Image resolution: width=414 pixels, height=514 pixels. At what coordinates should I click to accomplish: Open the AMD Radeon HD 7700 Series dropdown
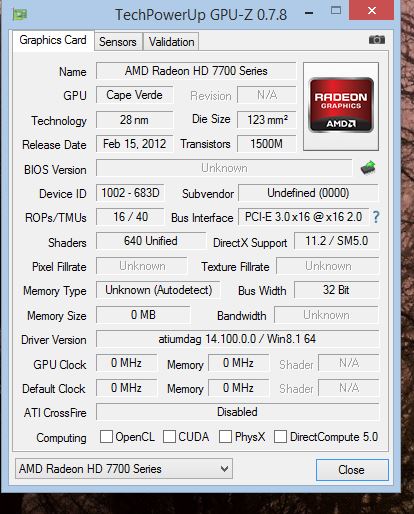pyautogui.click(x=124, y=469)
